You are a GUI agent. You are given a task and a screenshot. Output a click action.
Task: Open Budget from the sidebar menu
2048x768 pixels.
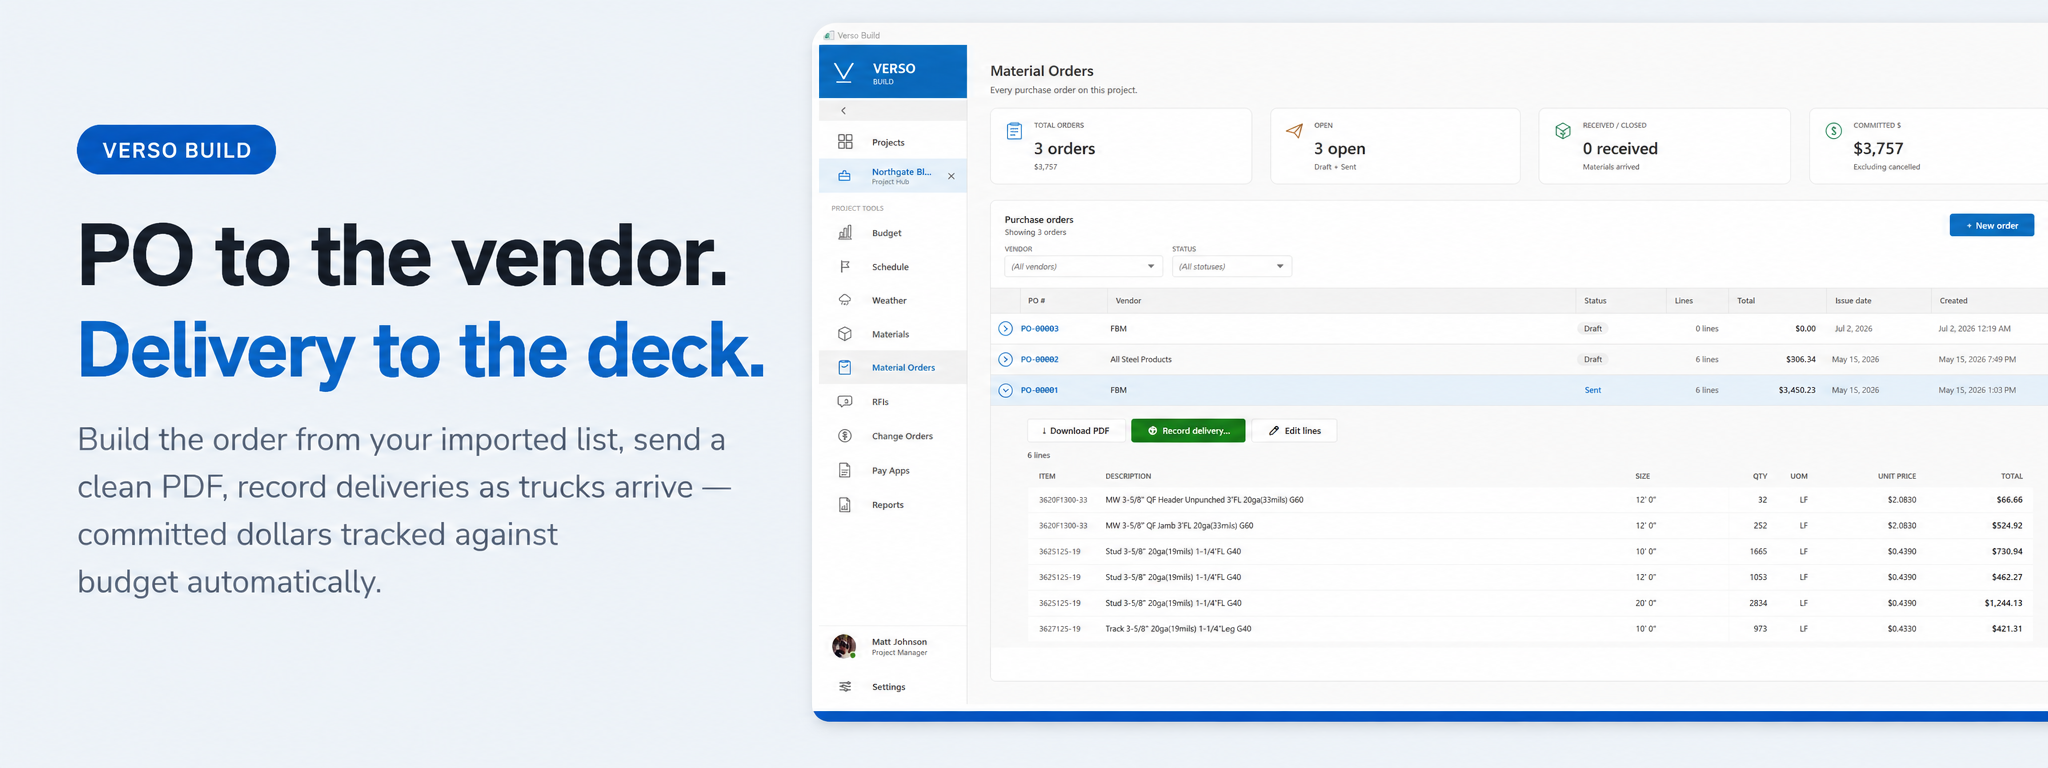(x=887, y=233)
